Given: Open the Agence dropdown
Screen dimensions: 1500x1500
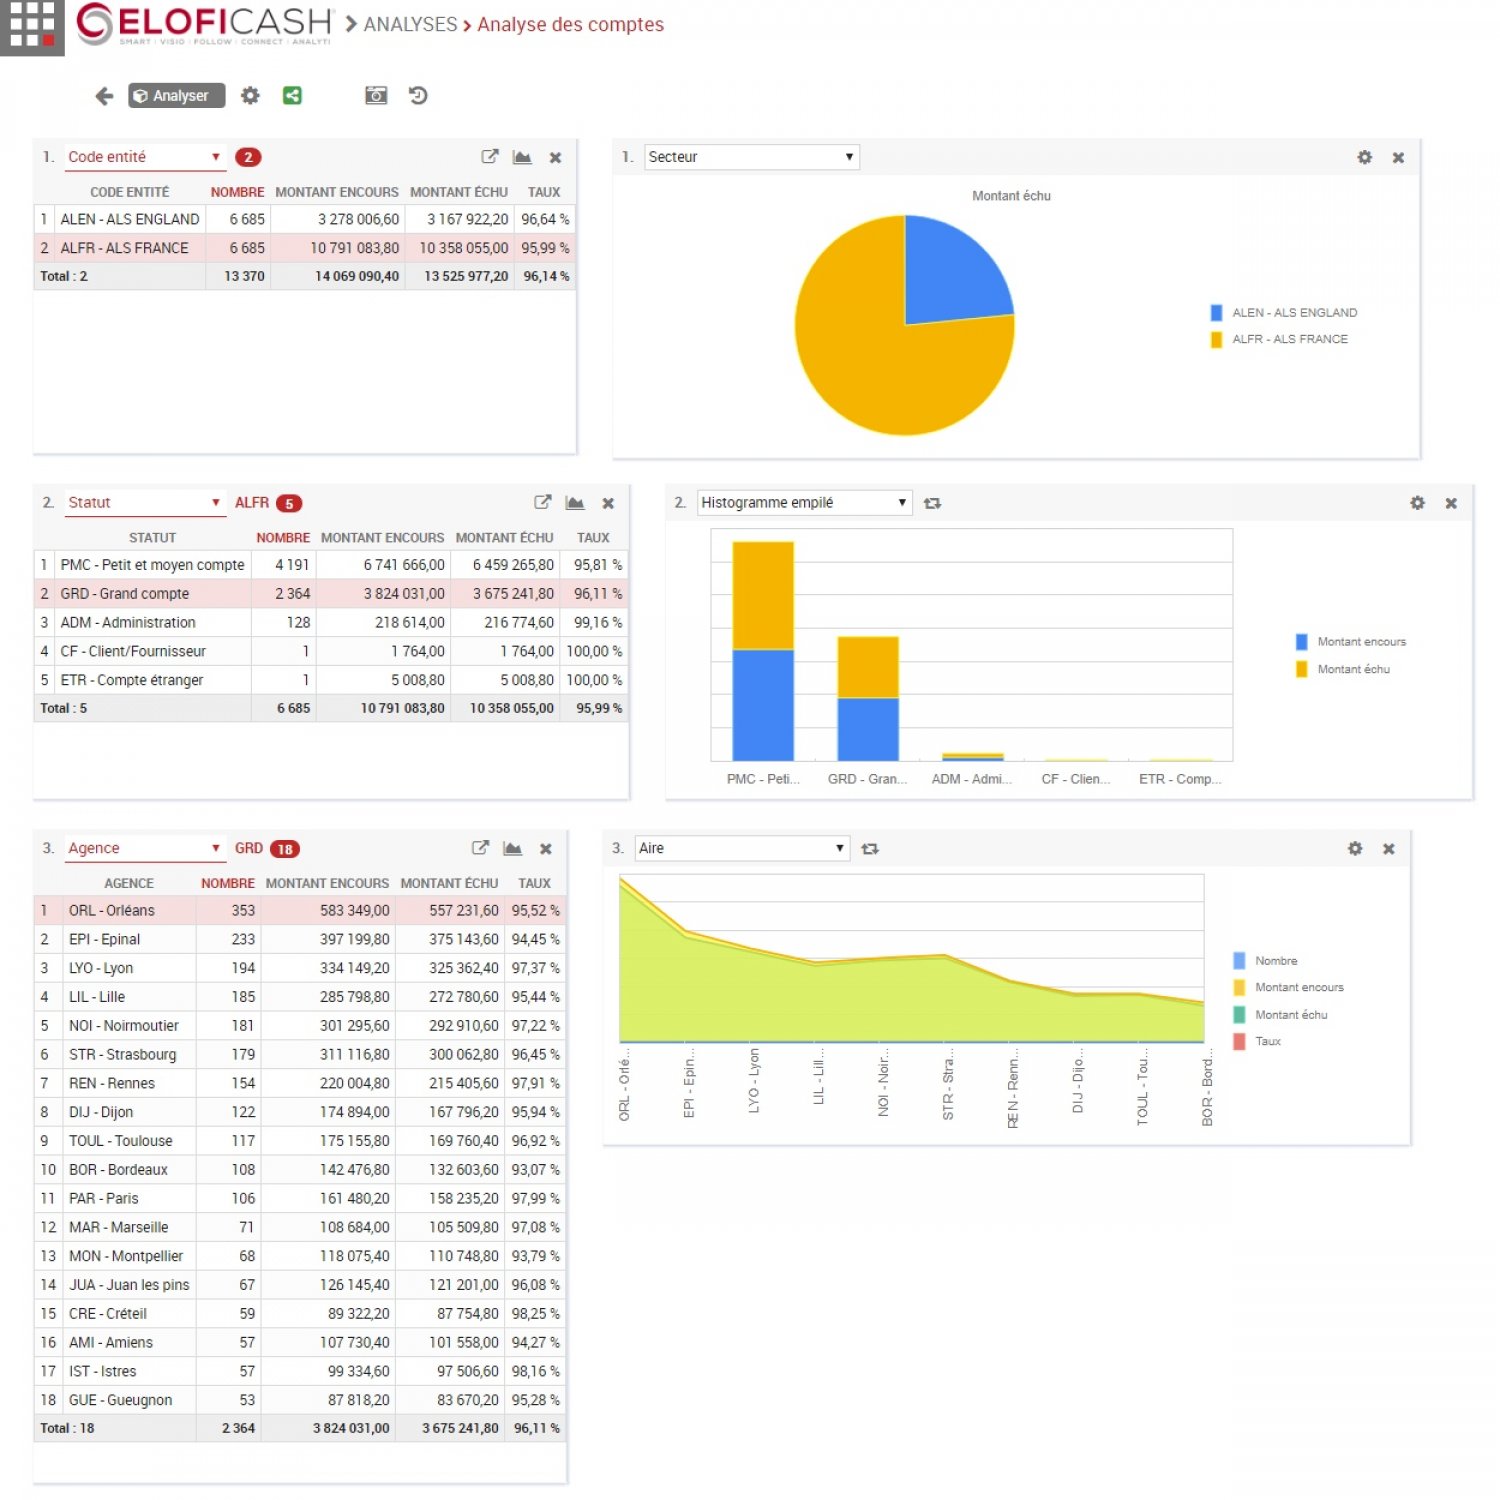Looking at the screenshot, I should (x=145, y=848).
